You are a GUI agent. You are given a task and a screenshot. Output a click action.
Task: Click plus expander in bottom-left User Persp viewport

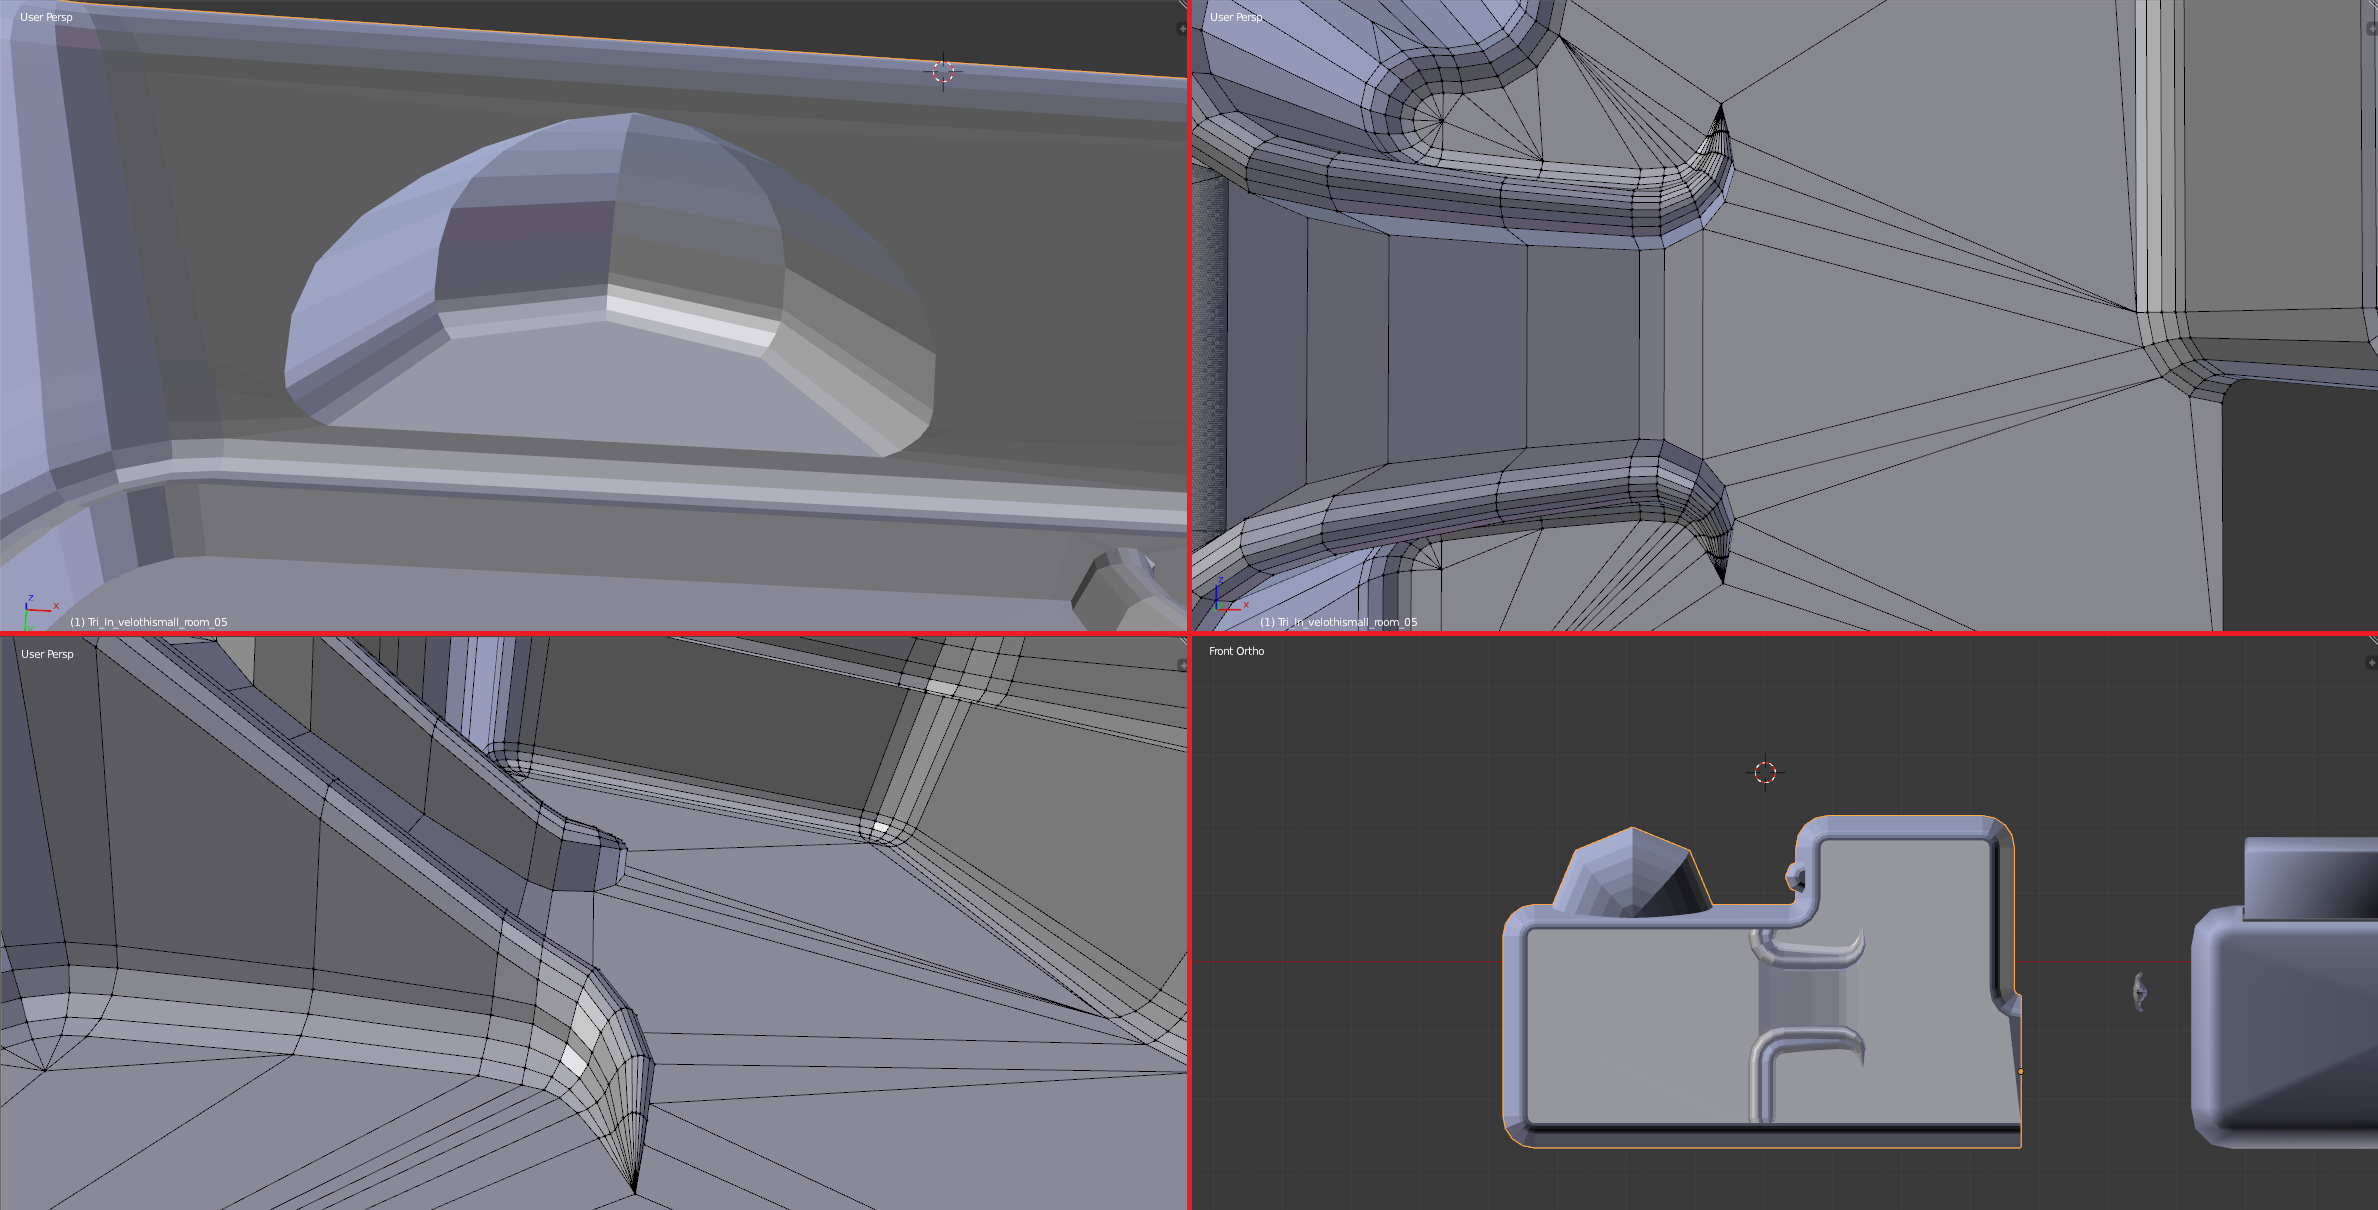(1182, 666)
